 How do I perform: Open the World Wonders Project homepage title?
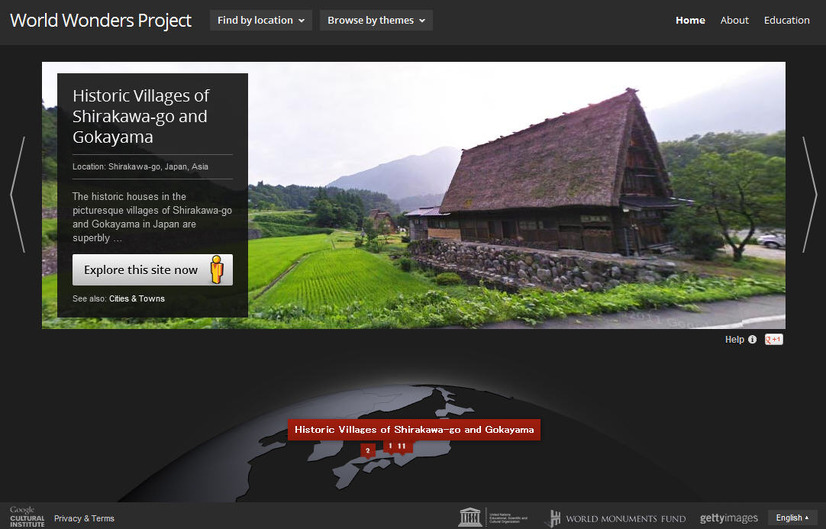pos(101,21)
